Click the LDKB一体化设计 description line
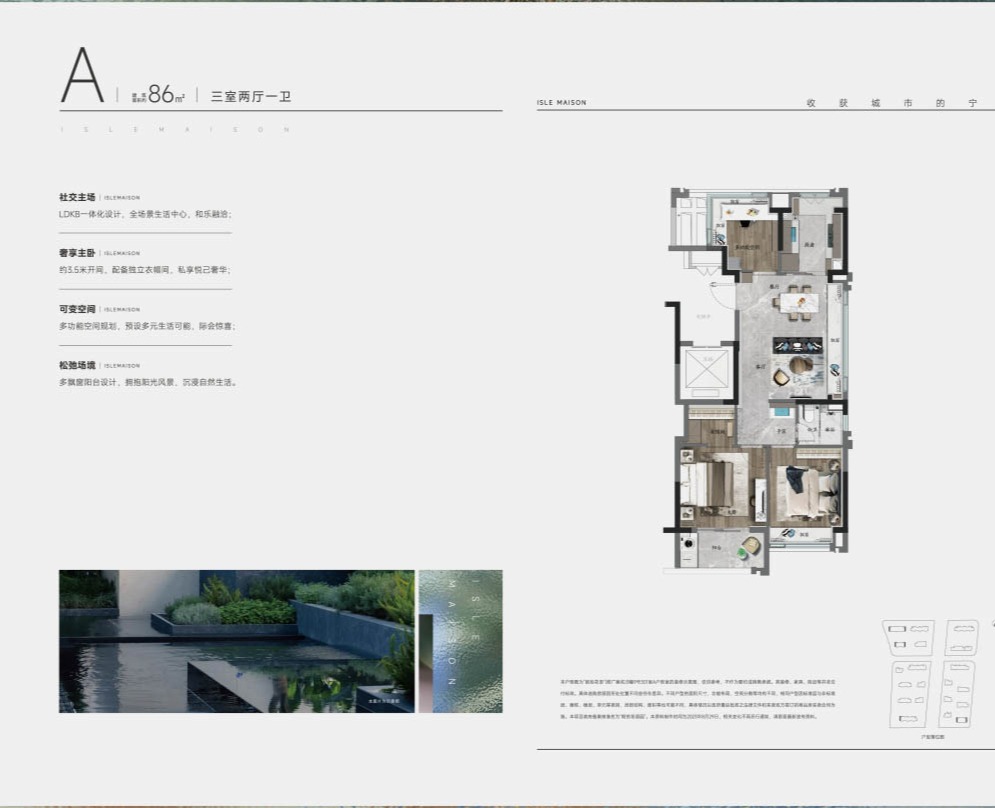995x808 pixels. [145, 215]
